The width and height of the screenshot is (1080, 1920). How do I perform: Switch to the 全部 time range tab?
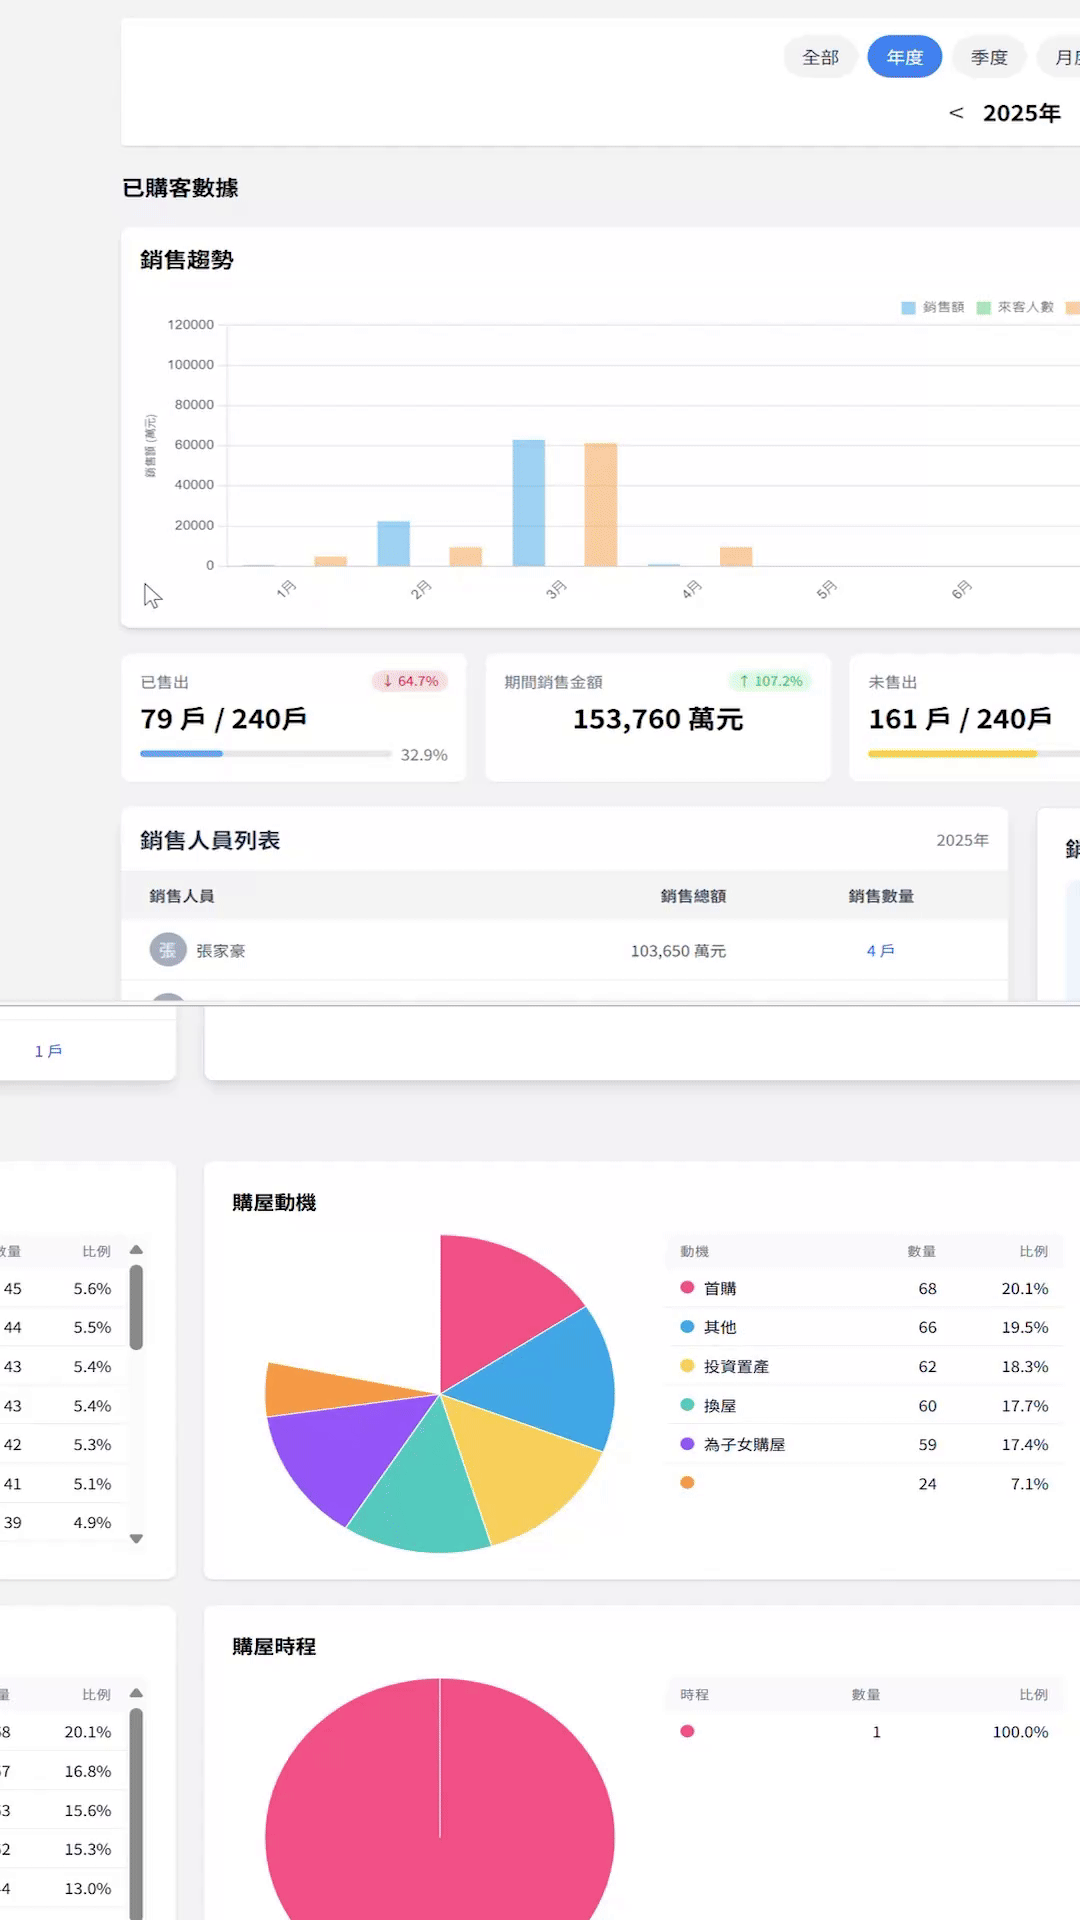[820, 57]
